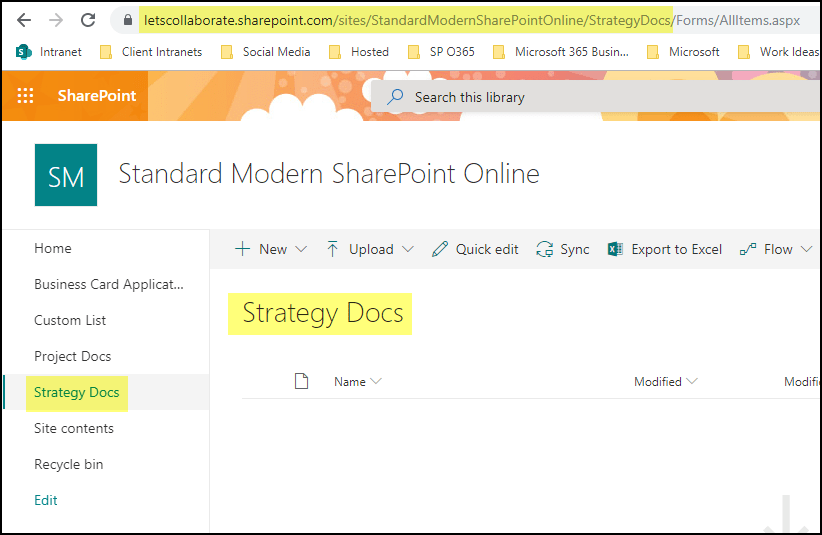Select Project Docs in left navigation
This screenshot has height=535, width=822.
pos(72,356)
